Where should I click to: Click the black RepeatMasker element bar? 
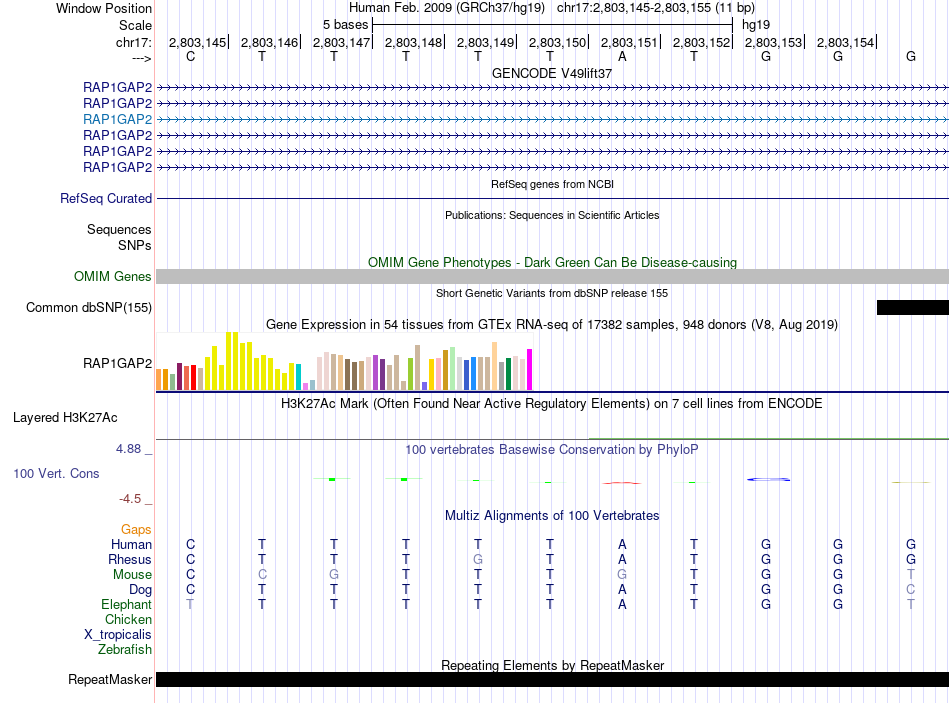click(x=552, y=679)
